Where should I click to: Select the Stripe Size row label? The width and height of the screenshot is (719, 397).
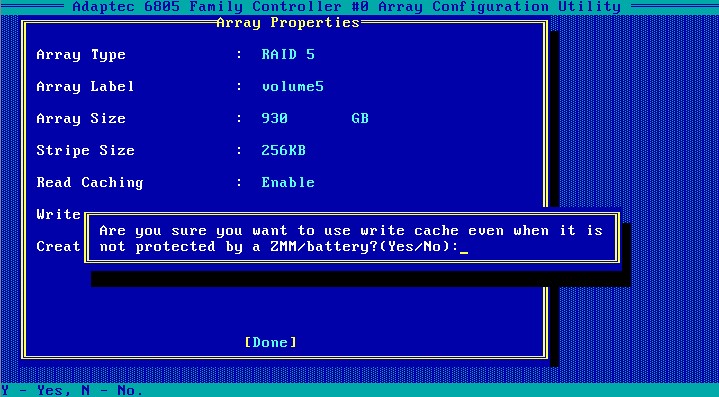coord(85,150)
